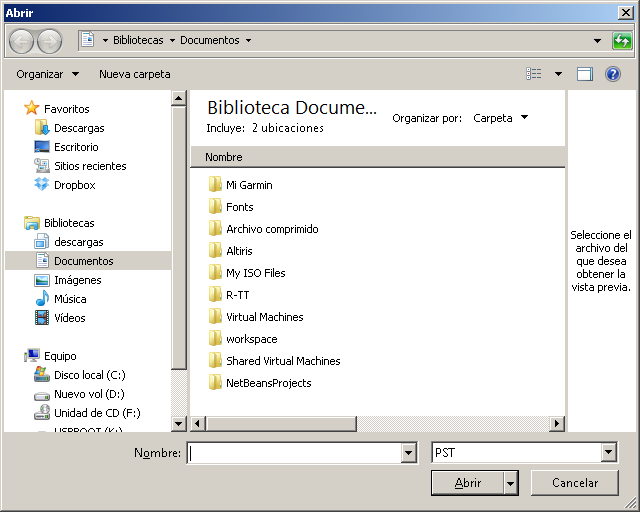
Task: Expand the address bar history dropdown
Action: [x=597, y=40]
